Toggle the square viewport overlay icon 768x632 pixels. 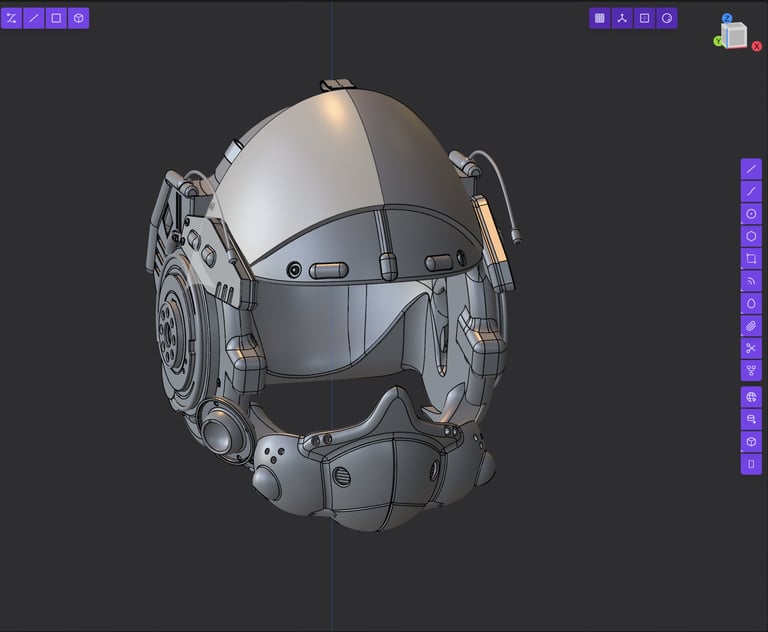(x=645, y=19)
